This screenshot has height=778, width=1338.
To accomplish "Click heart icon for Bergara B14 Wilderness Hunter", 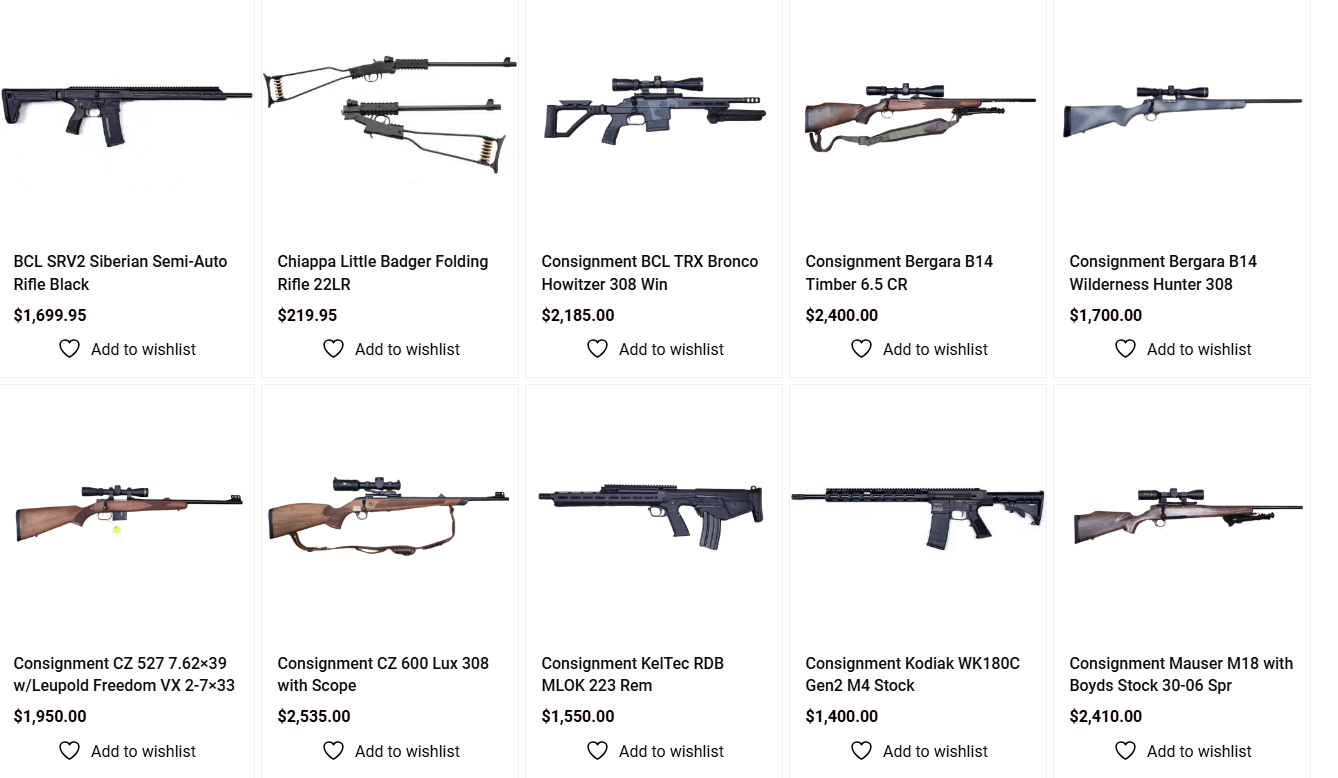I will coord(1125,349).
